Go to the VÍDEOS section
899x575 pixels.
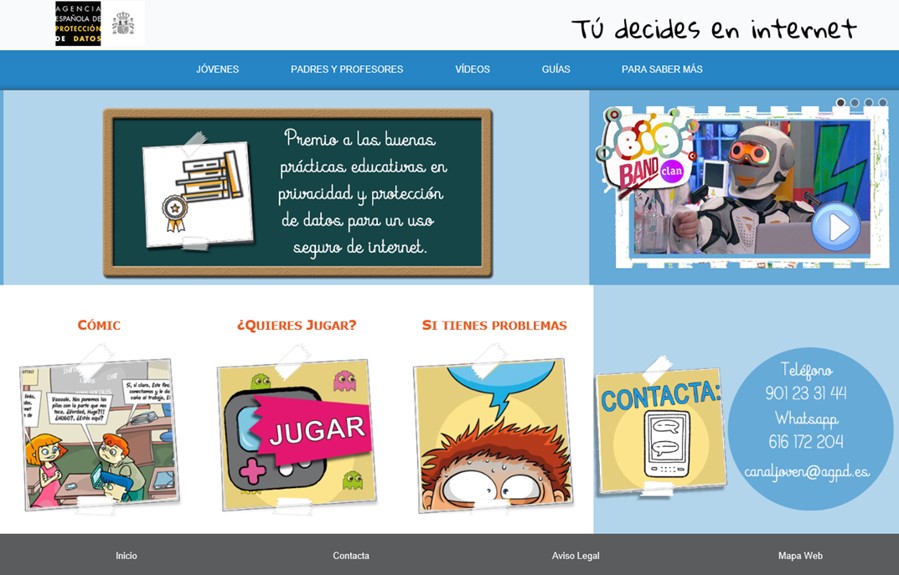472,70
